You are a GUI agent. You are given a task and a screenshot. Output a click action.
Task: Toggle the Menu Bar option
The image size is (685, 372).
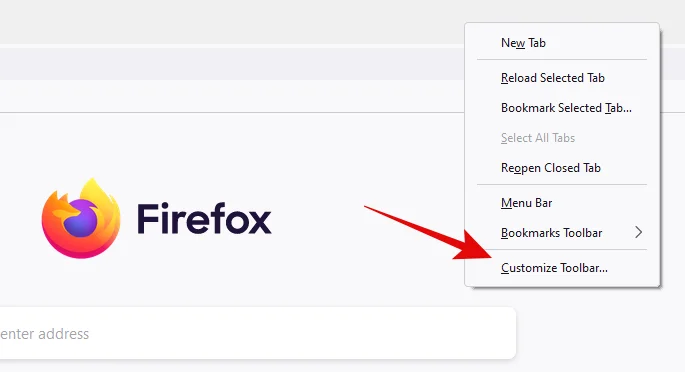click(562, 203)
